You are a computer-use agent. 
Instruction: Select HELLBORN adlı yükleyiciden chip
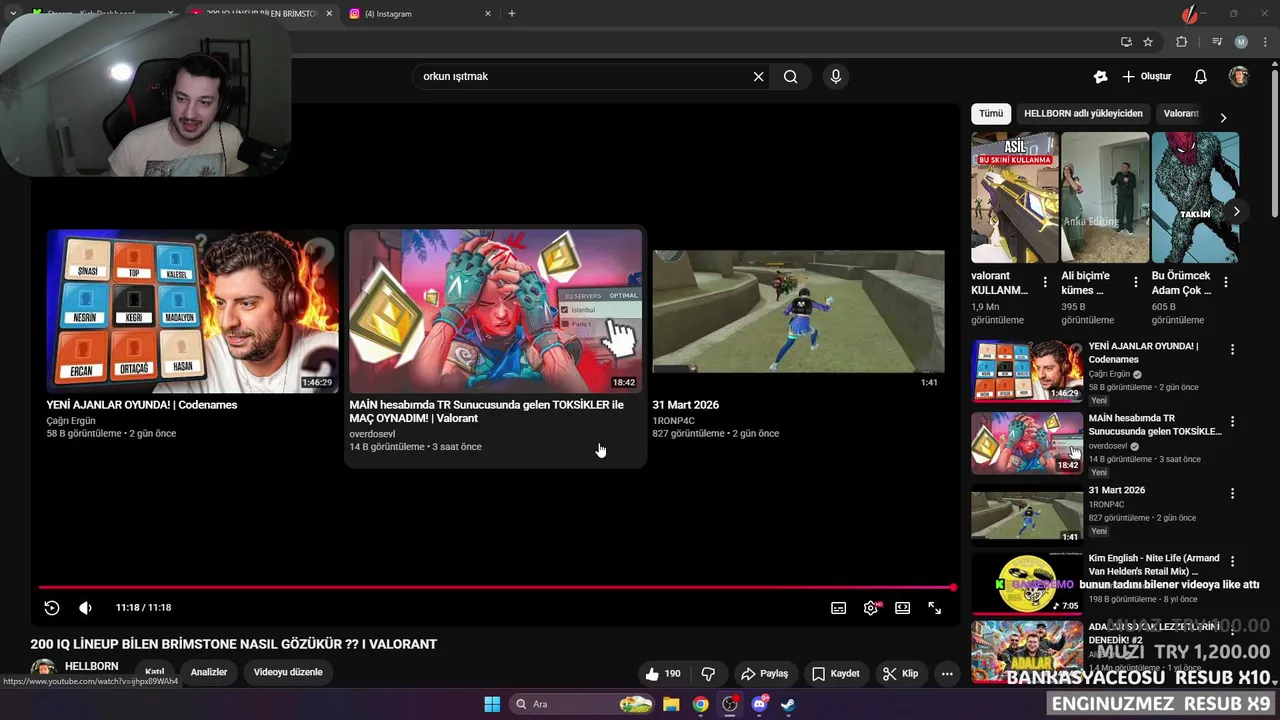pyautogui.click(x=1083, y=114)
